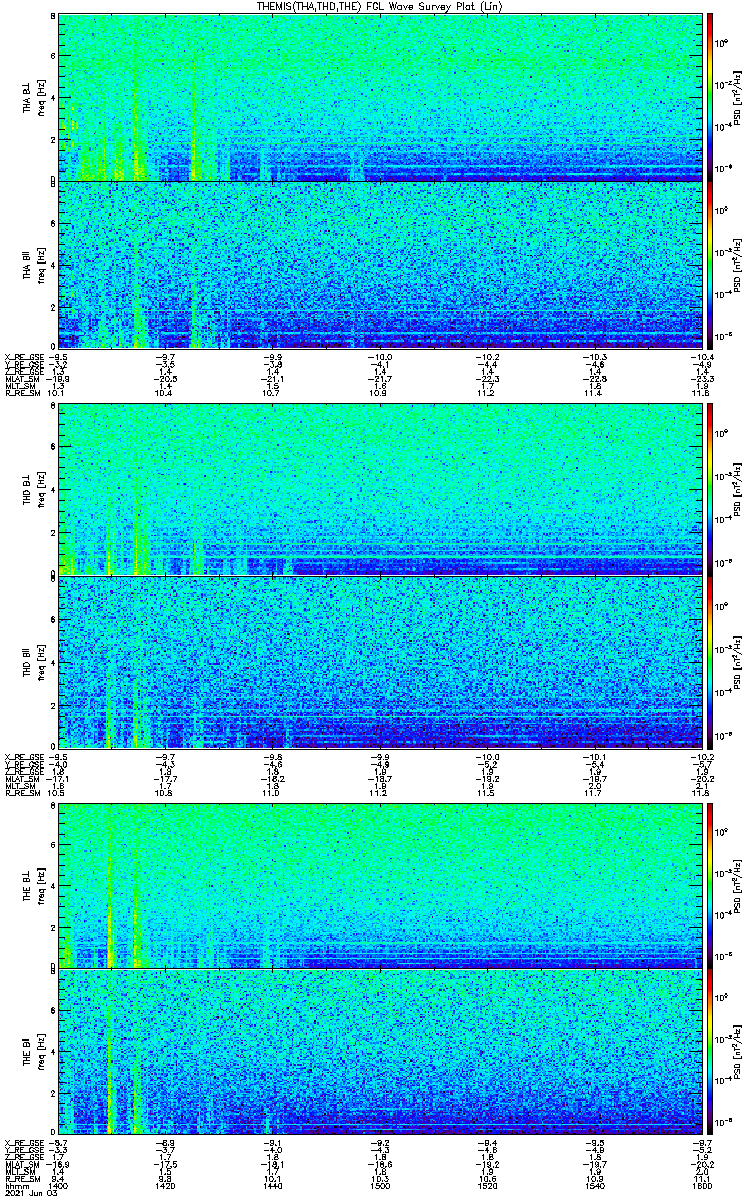
Task: Click the 1440 time tick label
Action: pos(273,1187)
